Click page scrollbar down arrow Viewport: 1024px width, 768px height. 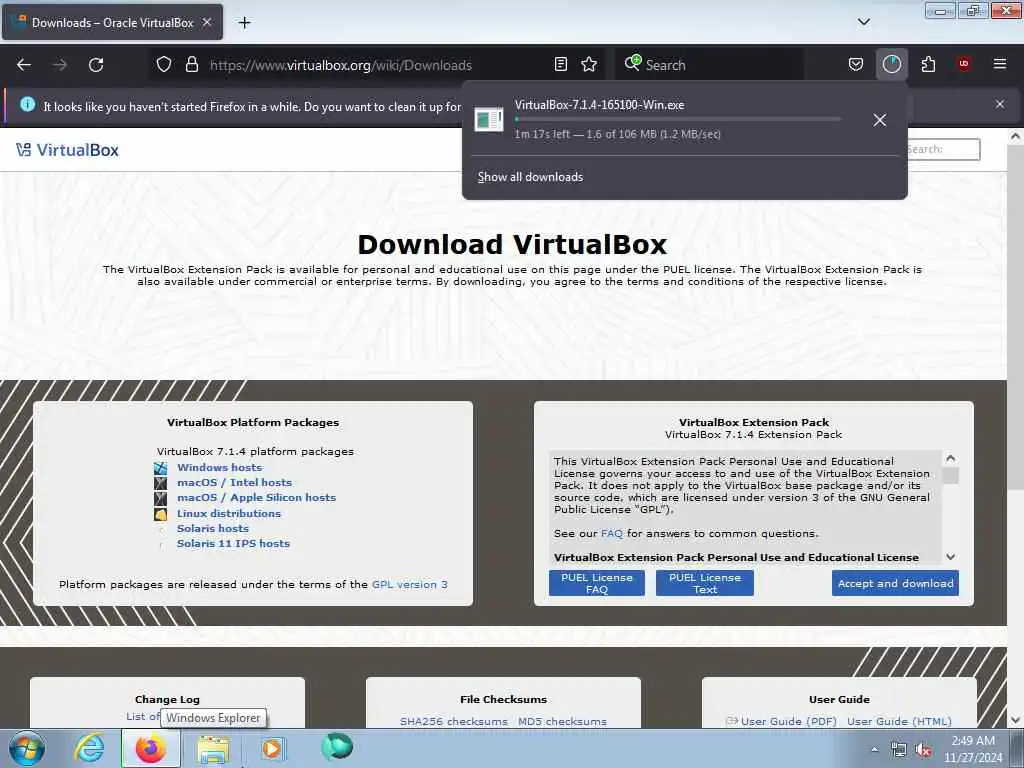pos(1015,720)
